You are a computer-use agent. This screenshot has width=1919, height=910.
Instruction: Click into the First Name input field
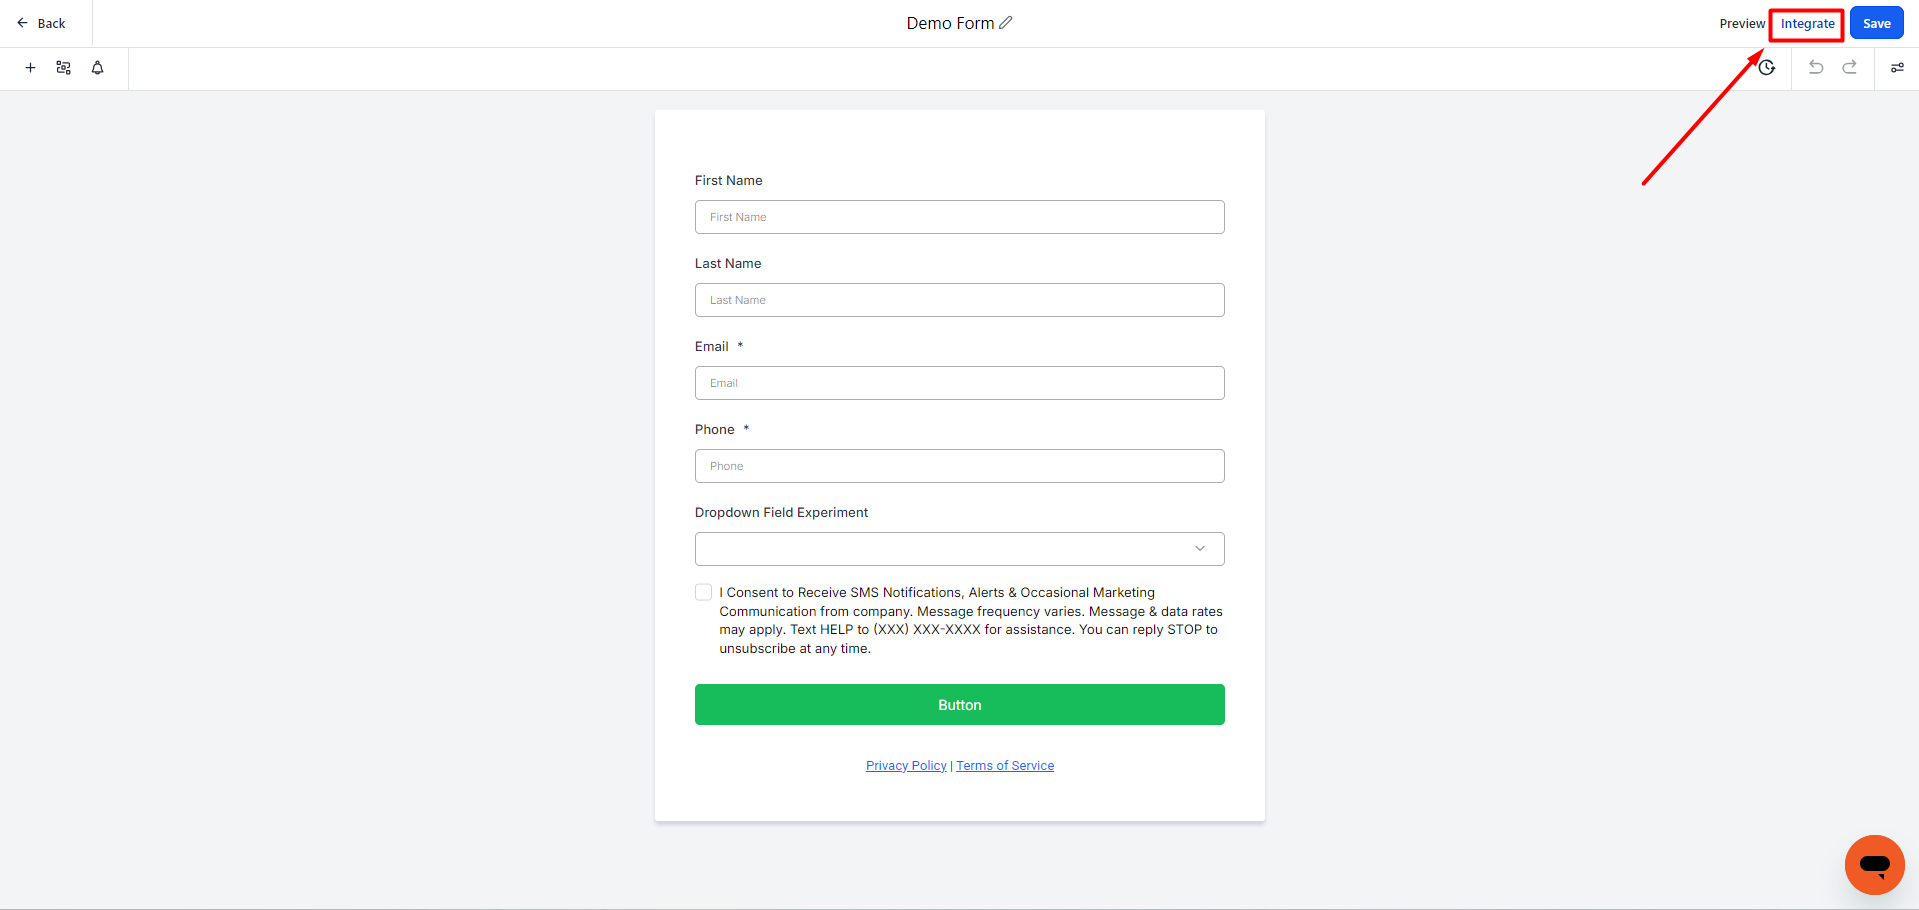coord(960,217)
